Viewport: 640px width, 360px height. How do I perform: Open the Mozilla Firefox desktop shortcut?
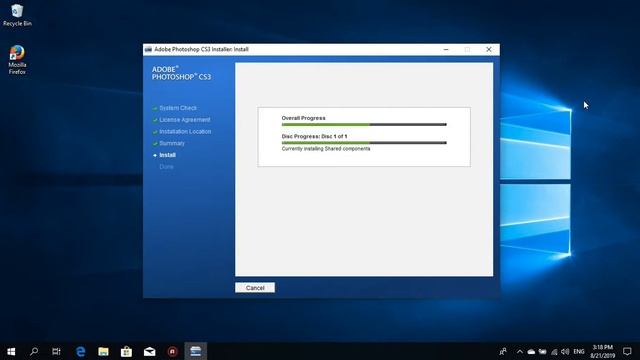[x=17, y=60]
